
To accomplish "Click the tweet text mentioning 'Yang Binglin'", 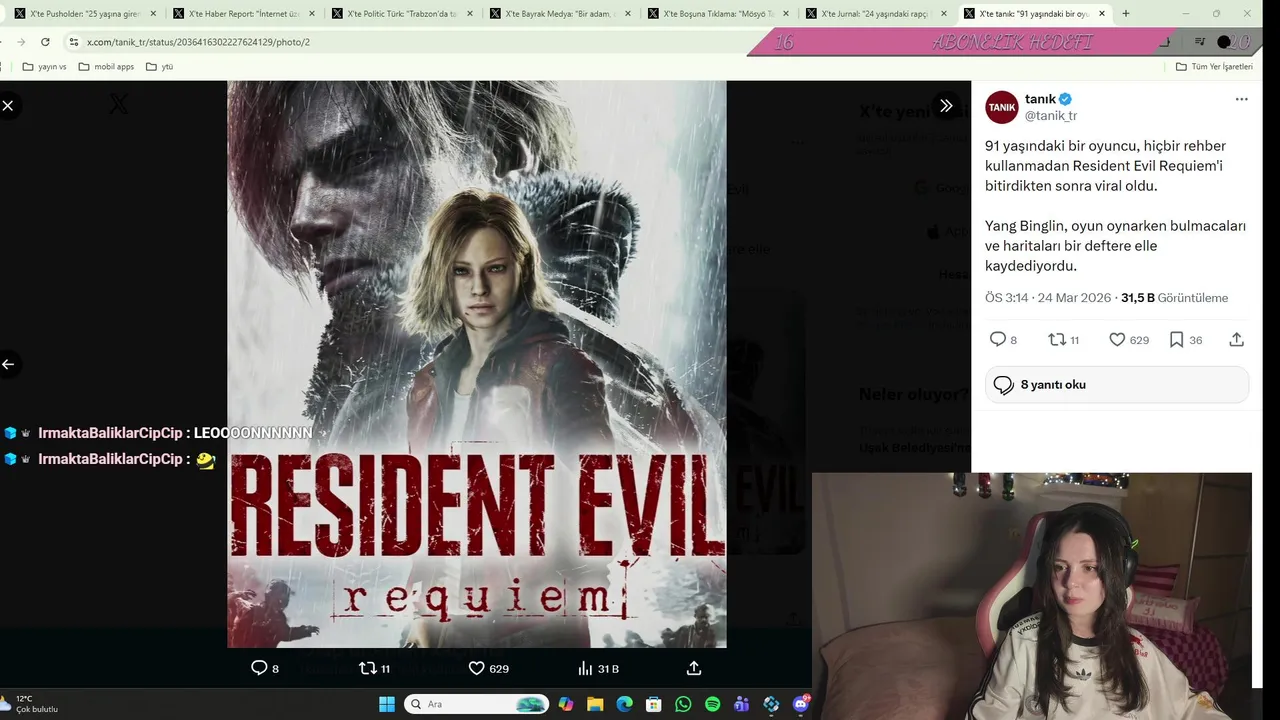I will click(1115, 246).
